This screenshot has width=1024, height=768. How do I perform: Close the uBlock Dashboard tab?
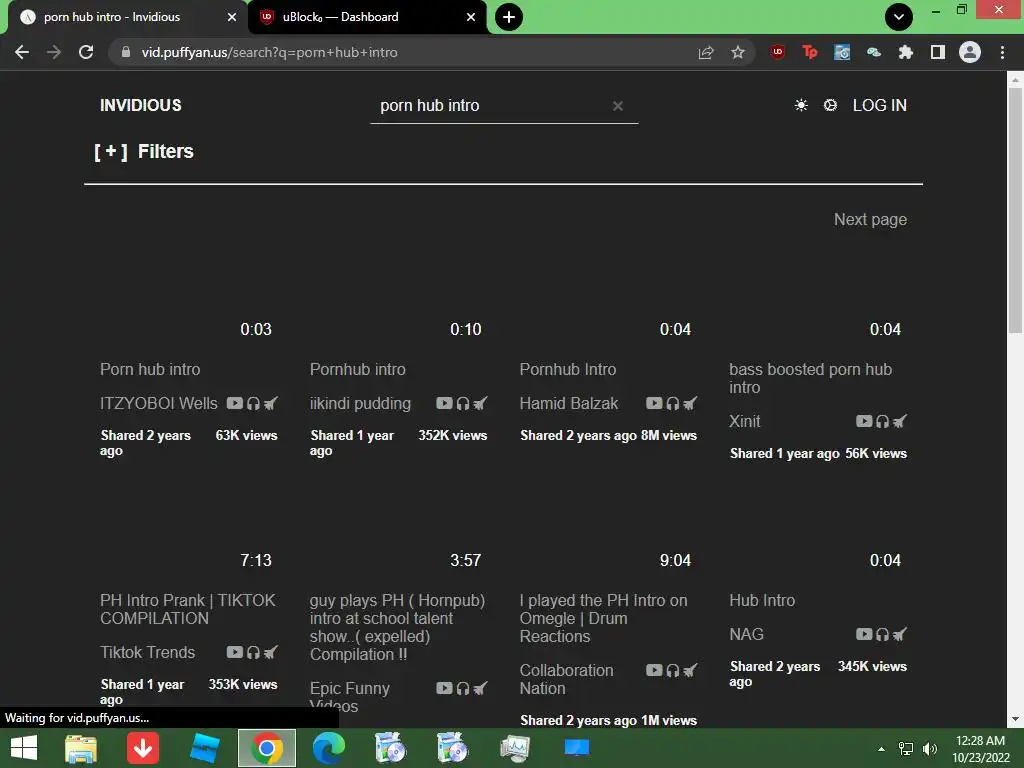471,17
